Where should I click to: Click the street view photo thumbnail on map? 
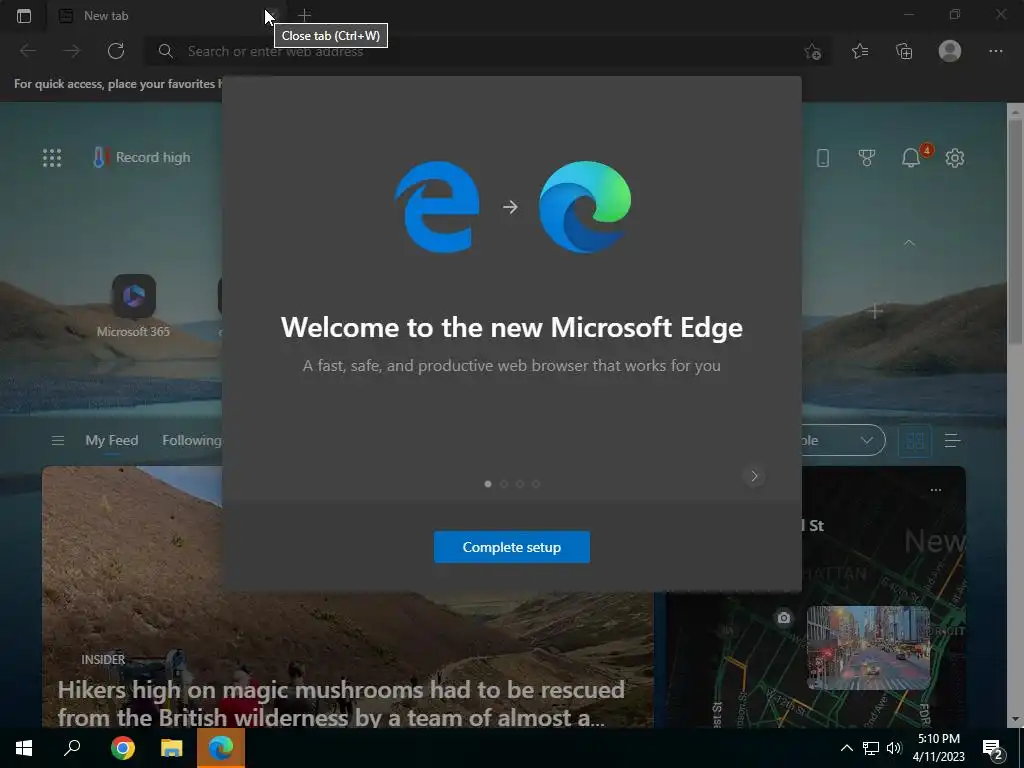click(x=869, y=647)
